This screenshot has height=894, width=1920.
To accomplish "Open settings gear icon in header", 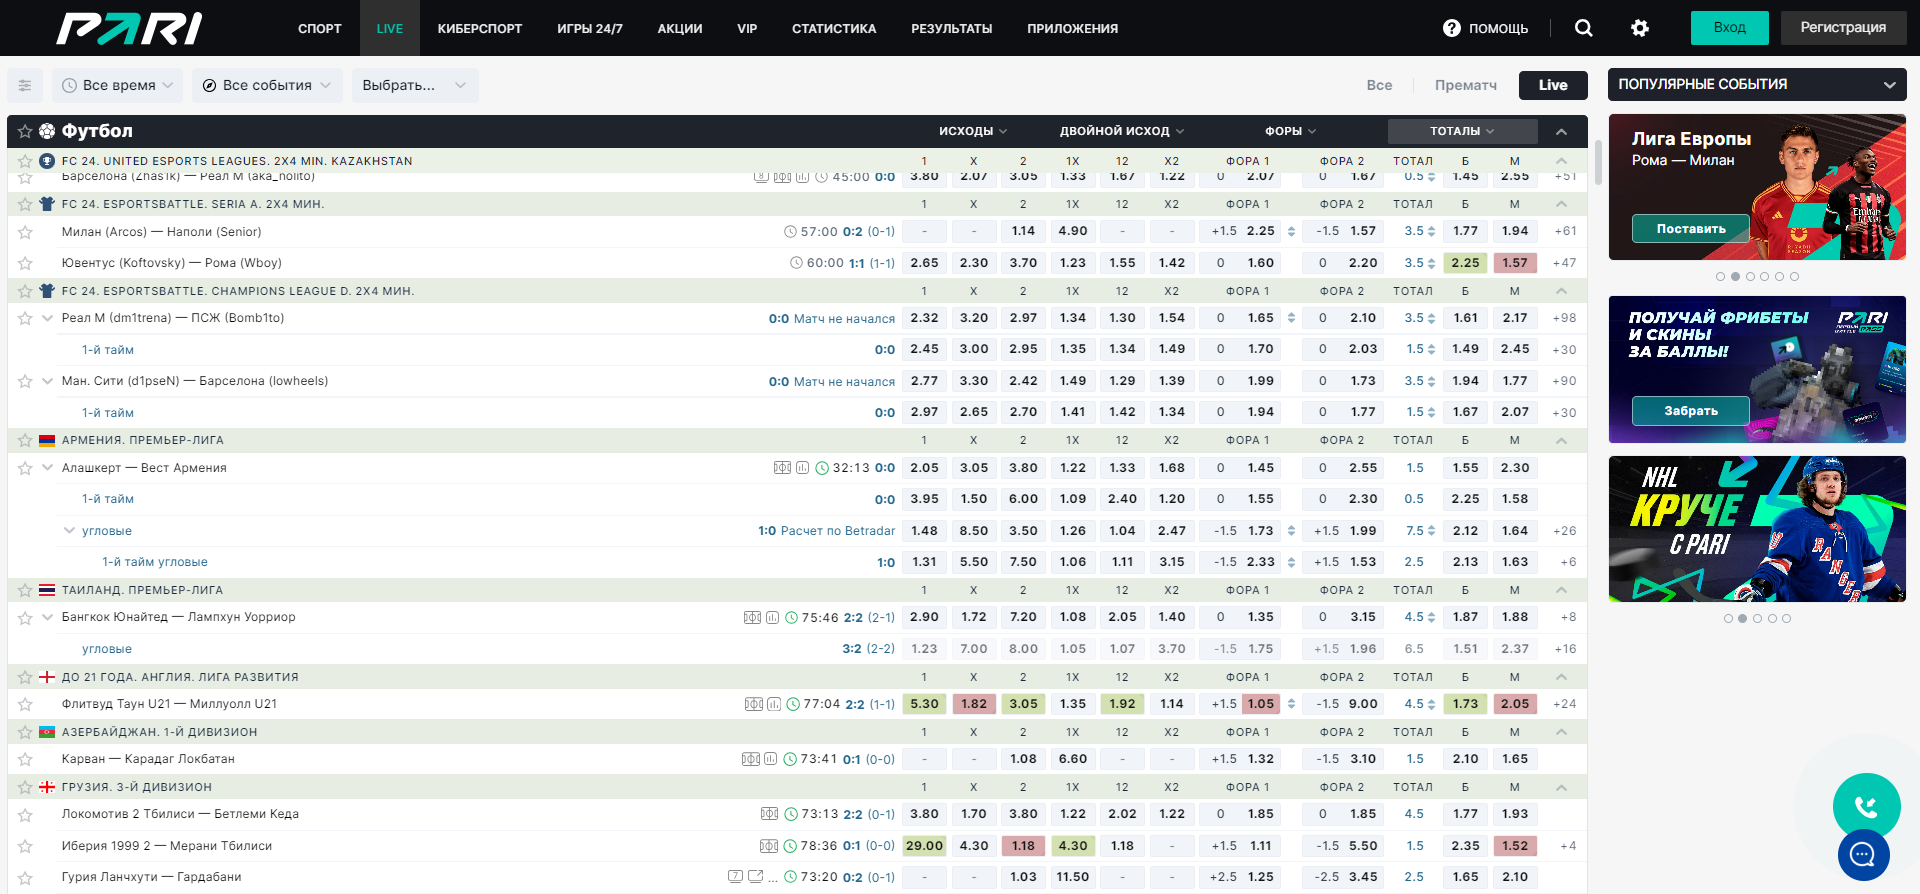I will click(1640, 28).
